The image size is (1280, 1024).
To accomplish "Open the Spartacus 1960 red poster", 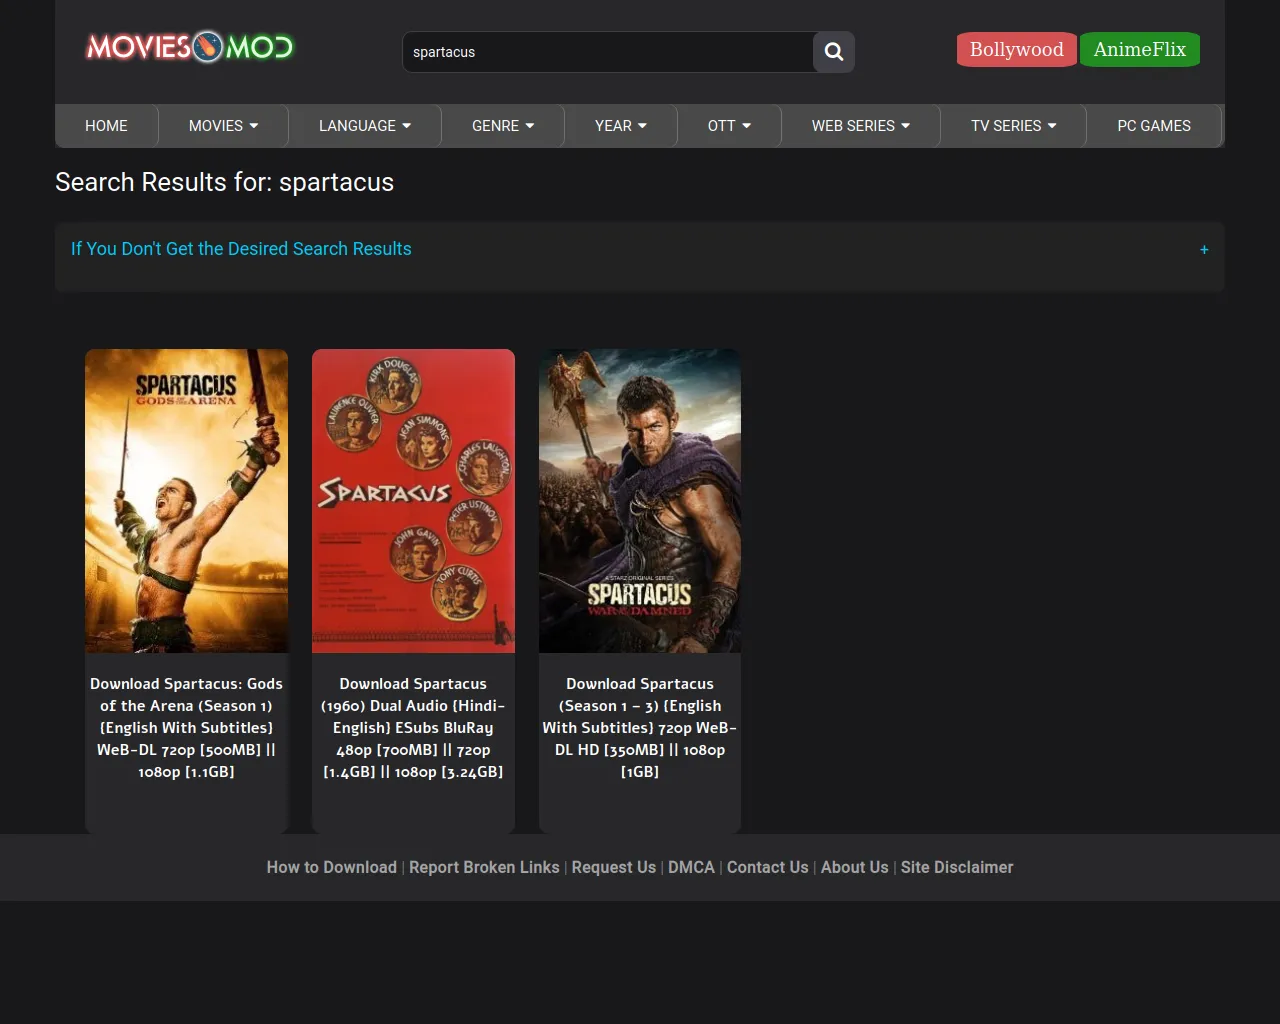I will point(413,501).
